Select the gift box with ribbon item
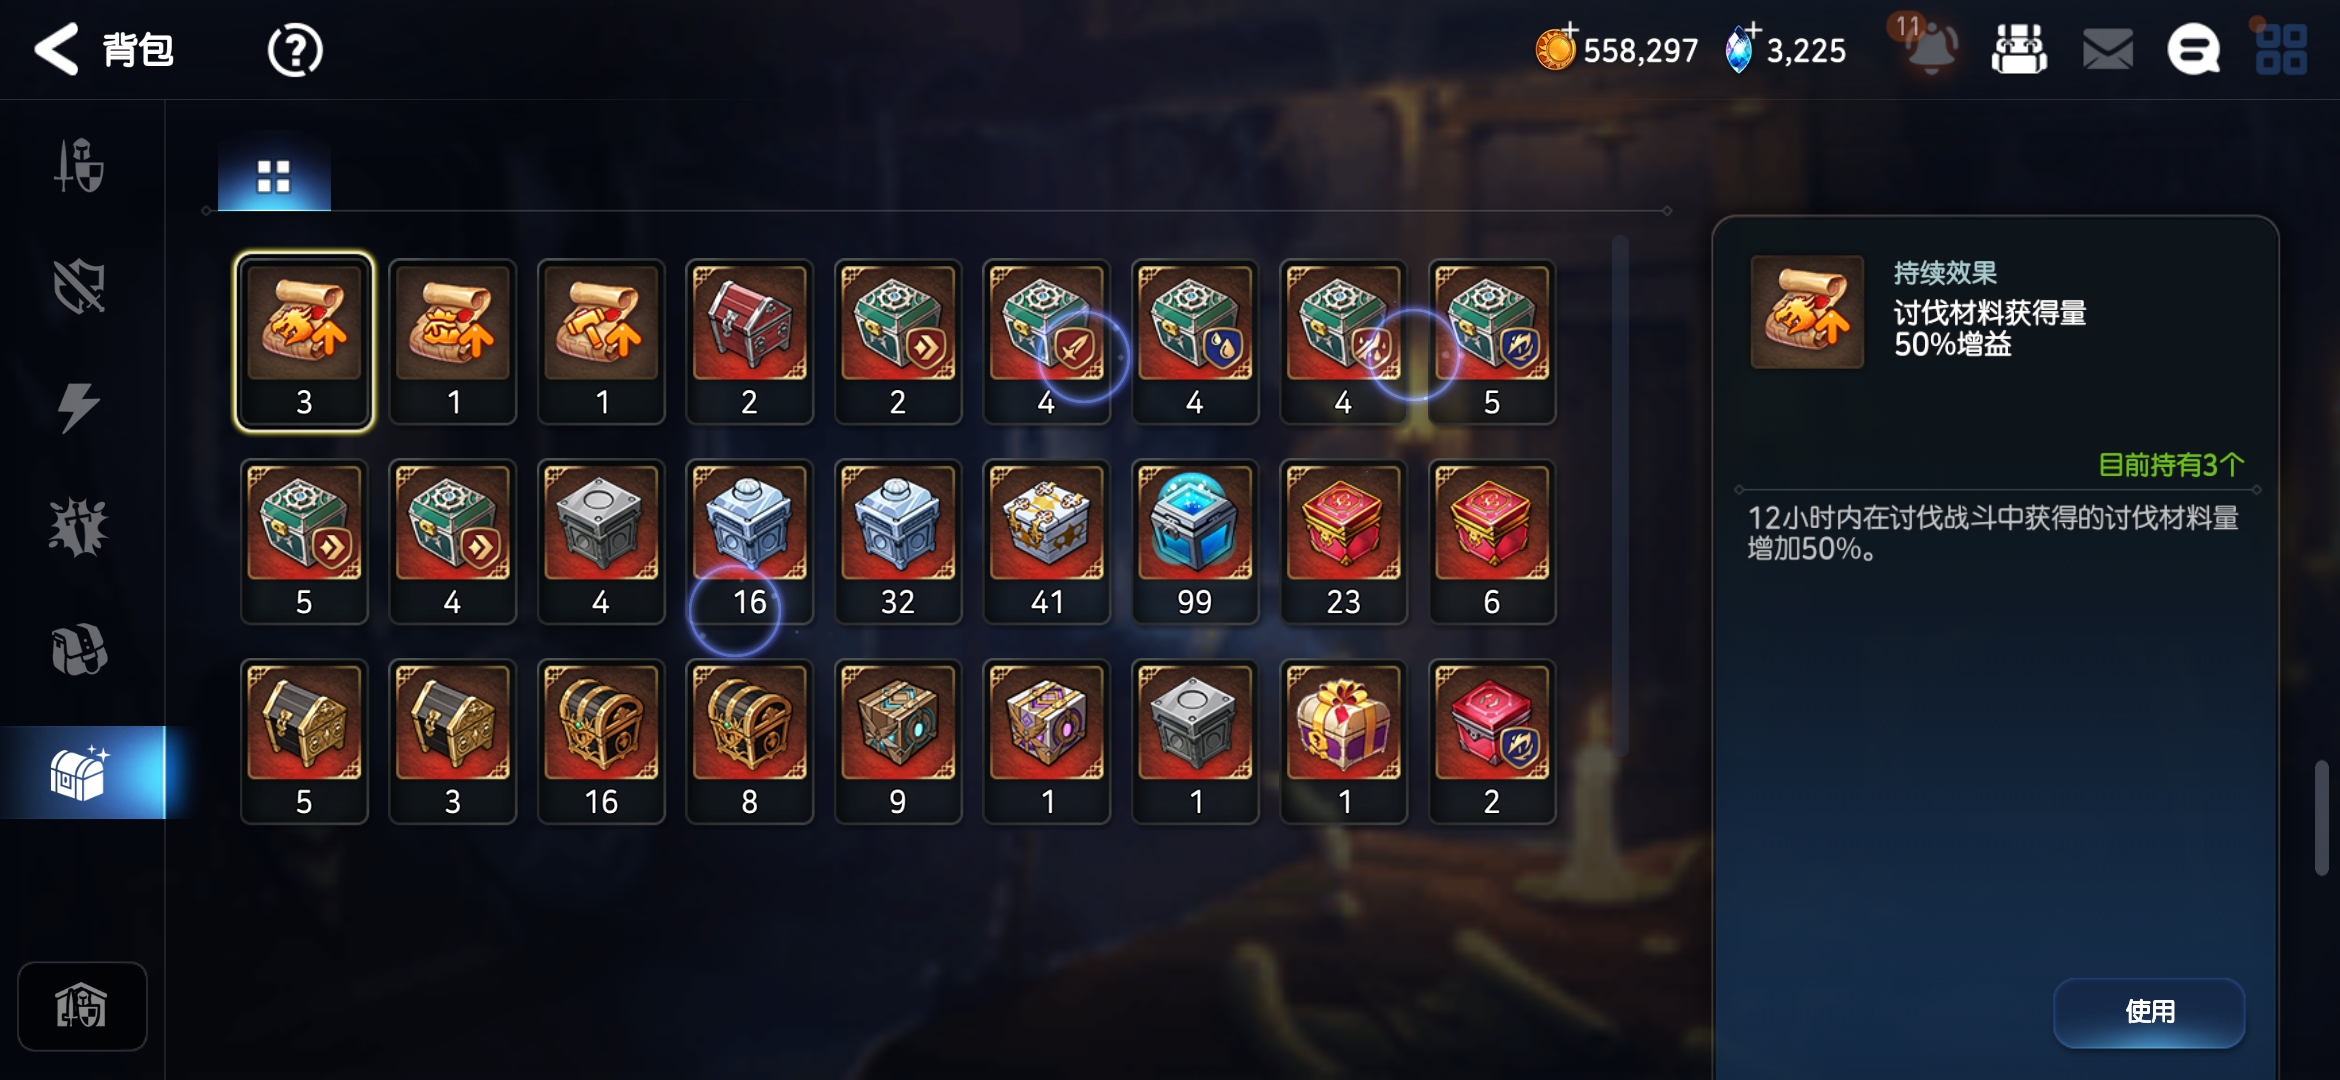Screen dimensions: 2340x1080 pyautogui.click(x=1343, y=743)
